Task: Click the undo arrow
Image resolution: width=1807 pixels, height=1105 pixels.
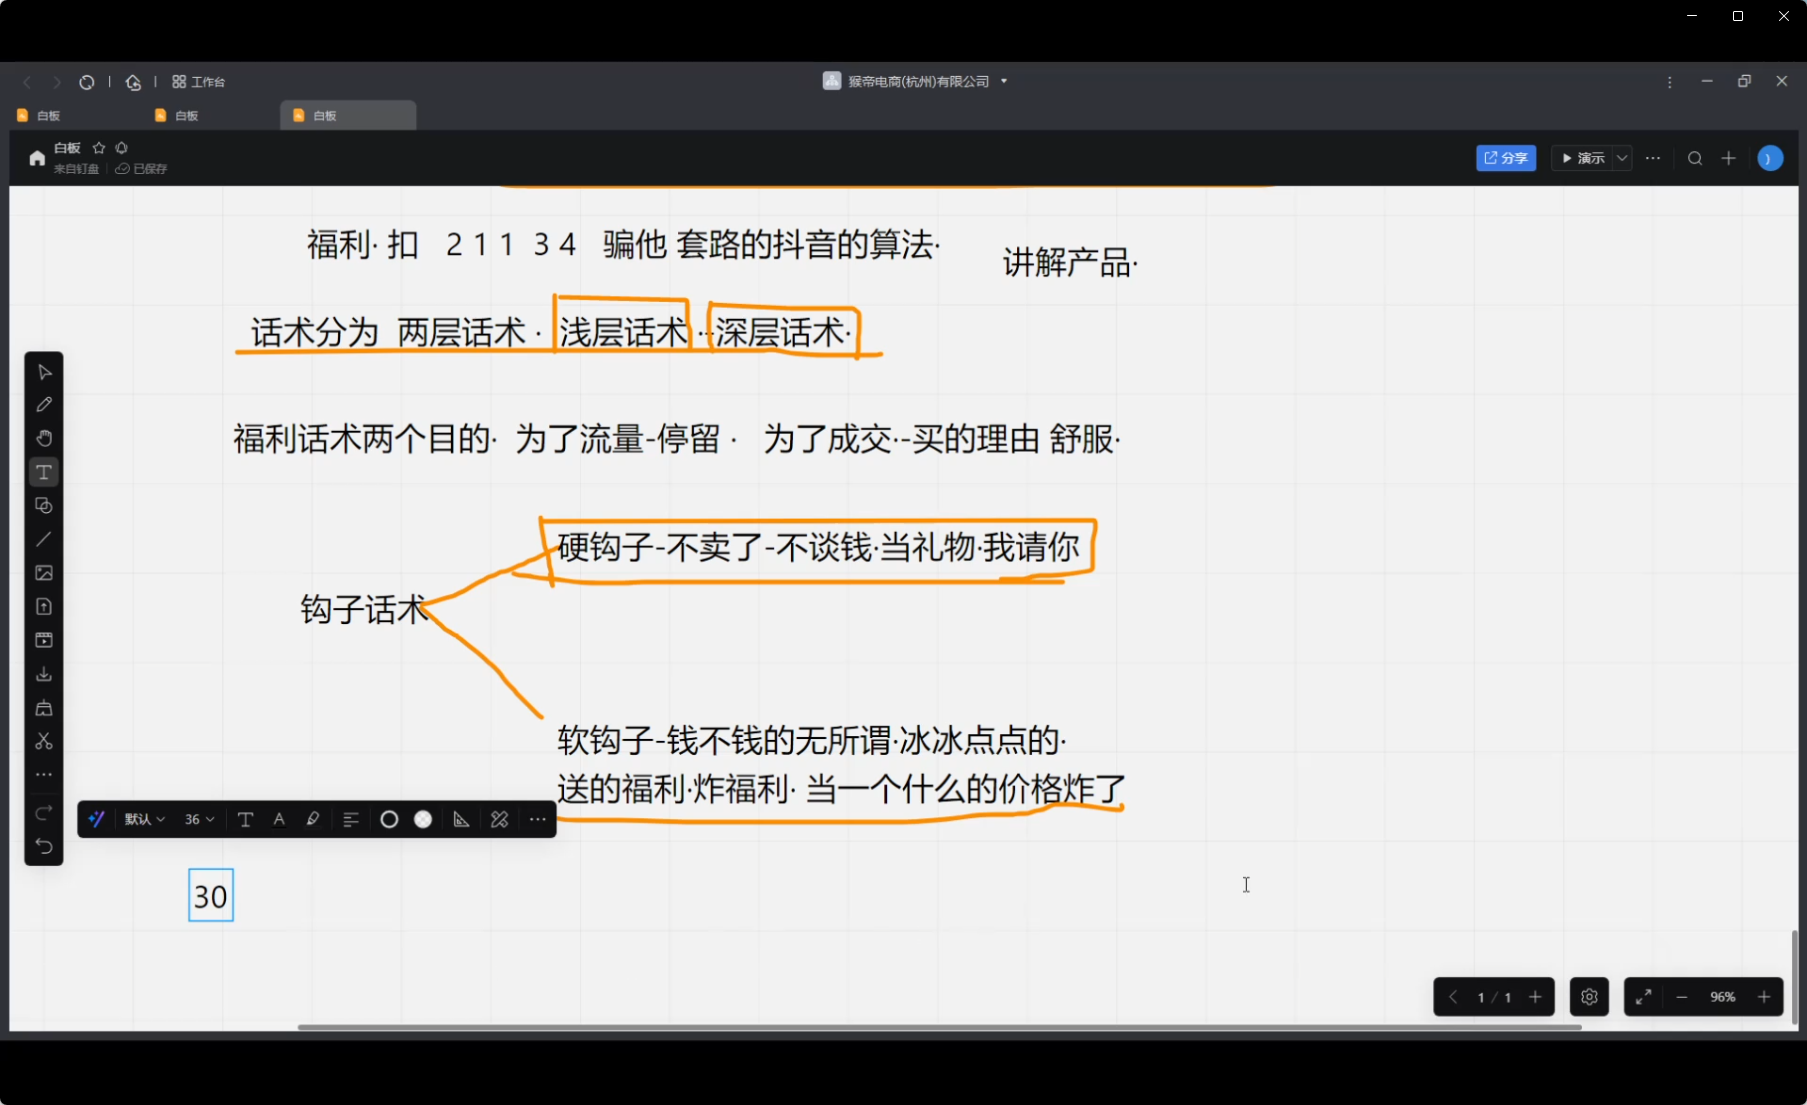Action: point(44,846)
